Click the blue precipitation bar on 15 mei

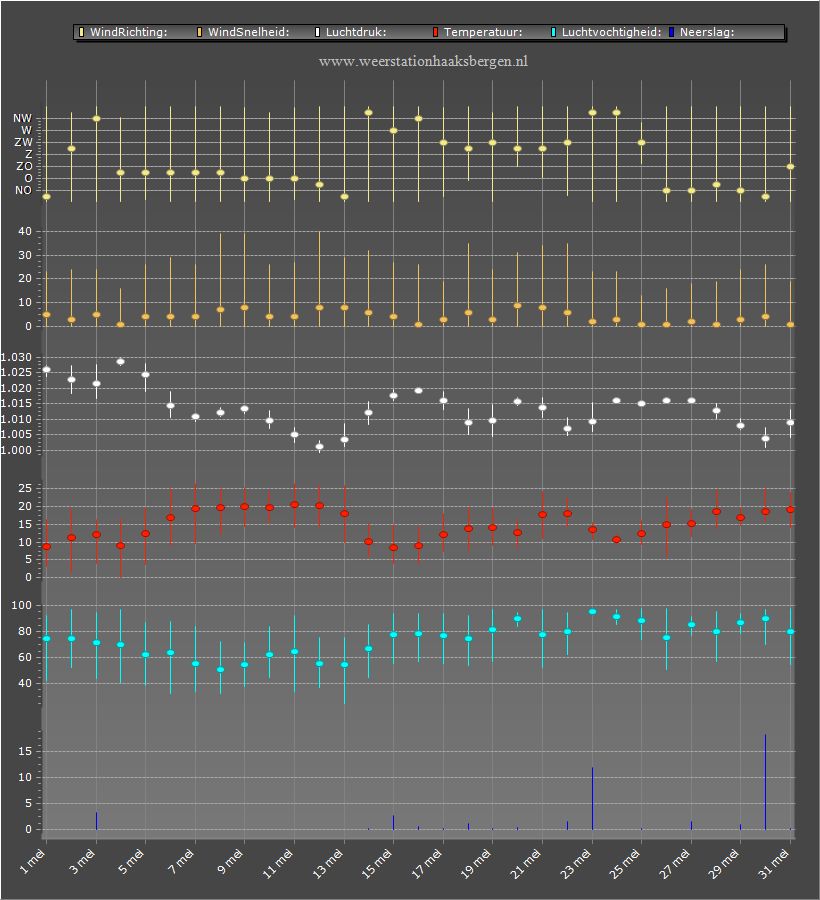[394, 823]
